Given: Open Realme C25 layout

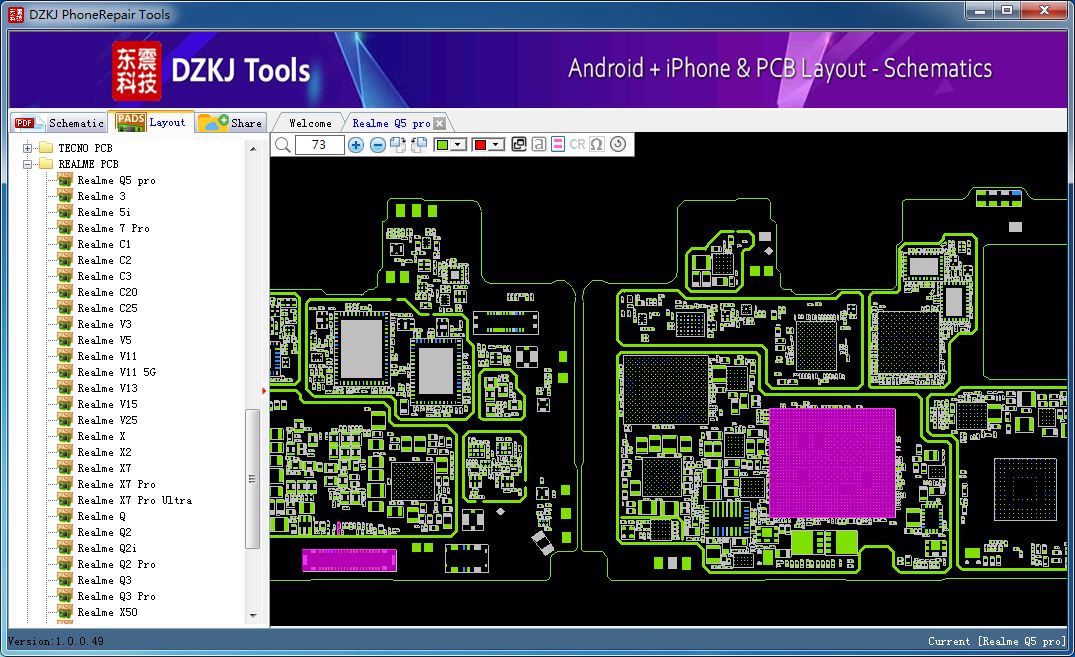Looking at the screenshot, I should click(x=107, y=308).
